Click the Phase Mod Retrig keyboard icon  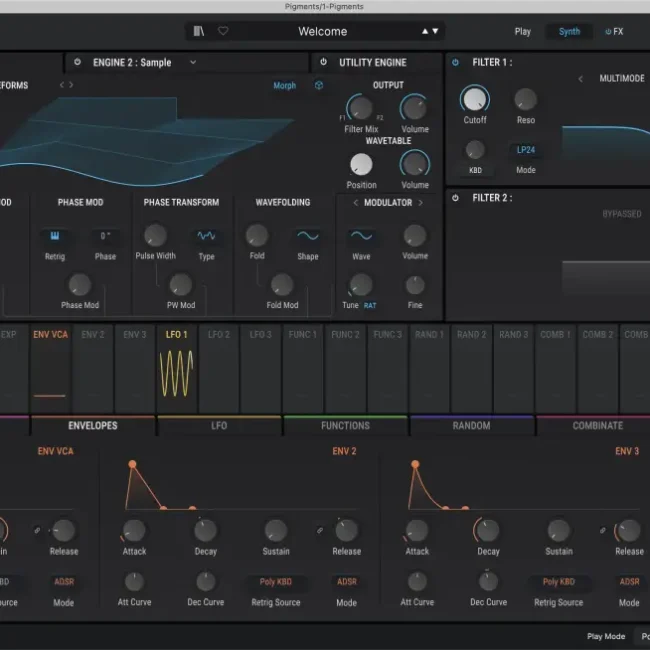click(x=55, y=236)
